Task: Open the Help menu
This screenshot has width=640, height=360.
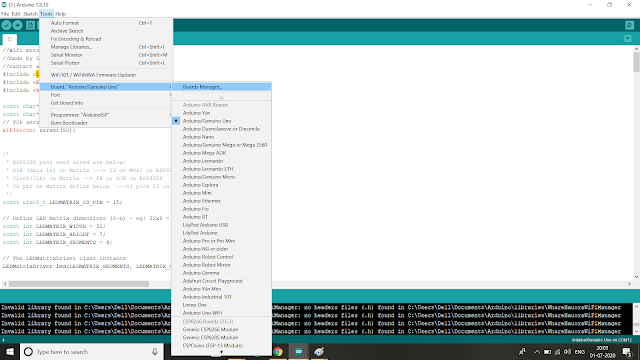Action: [60, 14]
